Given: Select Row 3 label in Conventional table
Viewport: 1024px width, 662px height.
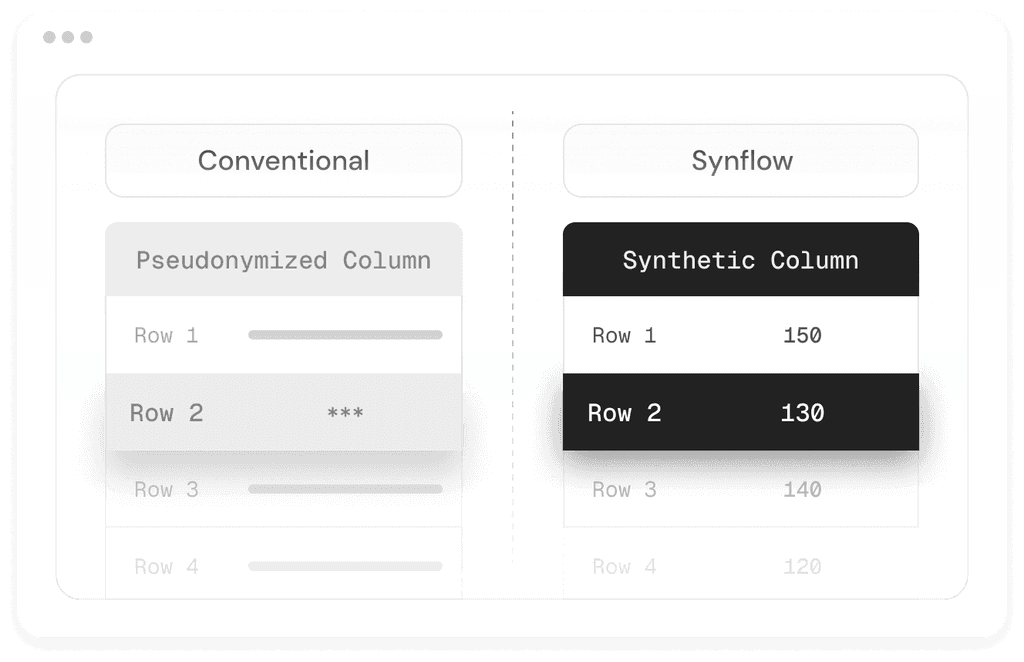Looking at the screenshot, I should [x=166, y=489].
